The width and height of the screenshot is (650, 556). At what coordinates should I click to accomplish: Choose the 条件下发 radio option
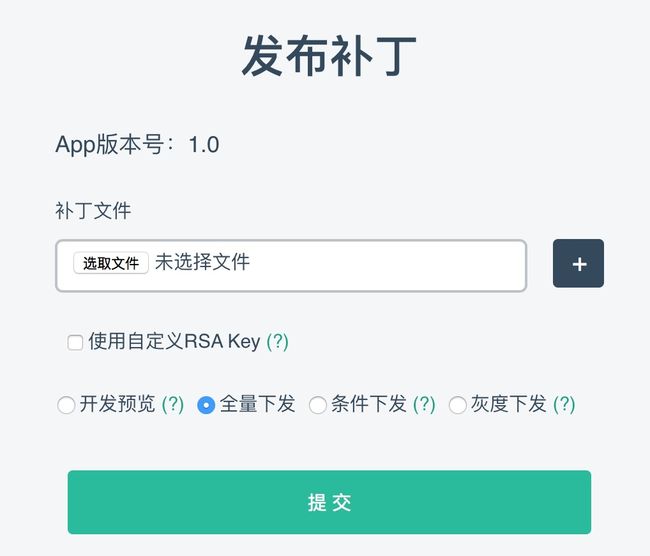(318, 405)
